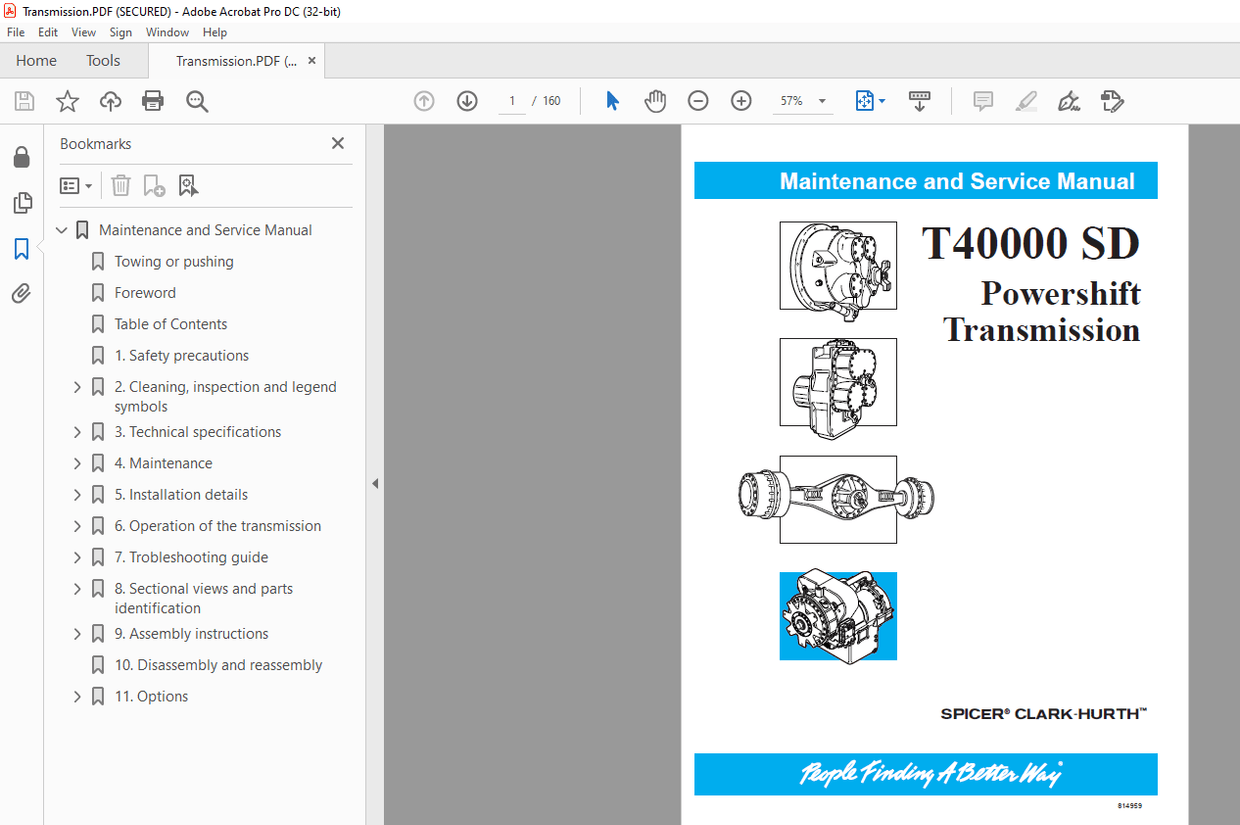Viewport: 1240px width, 825px height.
Task: Collapse the navigation pane
Action: (375, 483)
